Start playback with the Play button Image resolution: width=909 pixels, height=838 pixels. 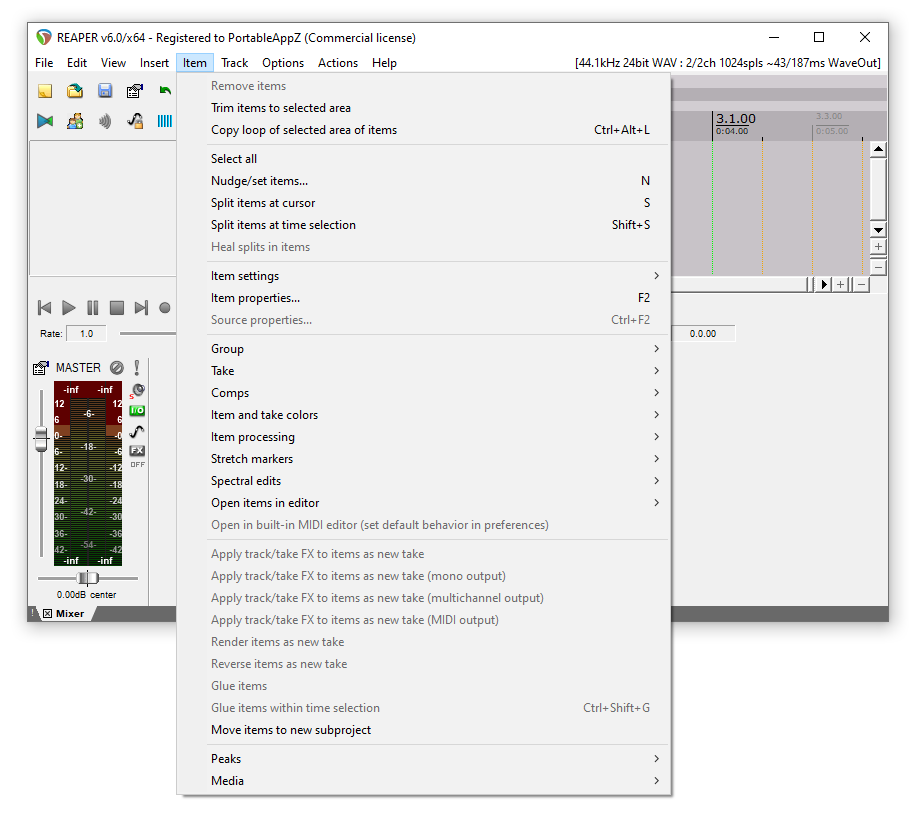tap(68, 308)
